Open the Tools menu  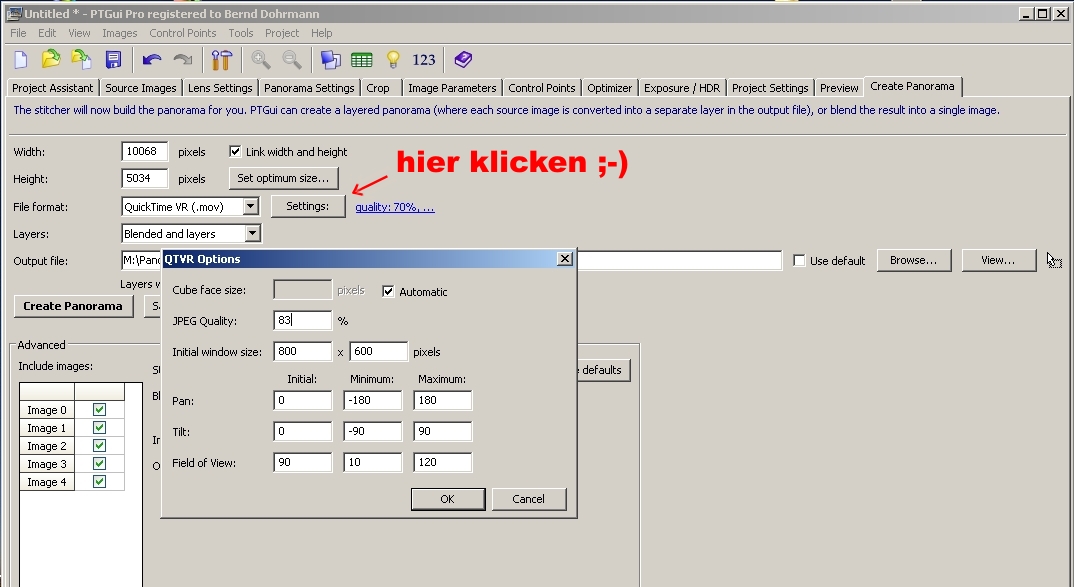240,33
